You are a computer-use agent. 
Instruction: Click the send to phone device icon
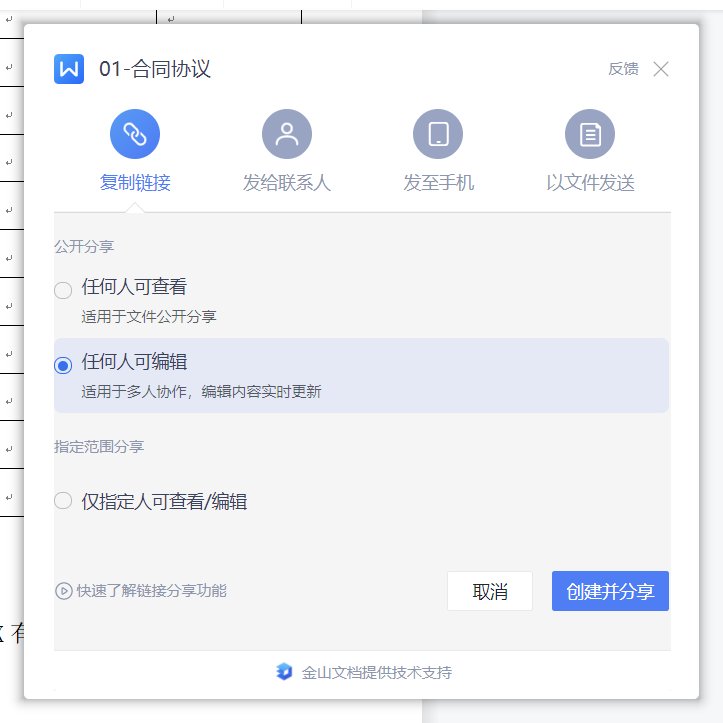pyautogui.click(x=438, y=134)
